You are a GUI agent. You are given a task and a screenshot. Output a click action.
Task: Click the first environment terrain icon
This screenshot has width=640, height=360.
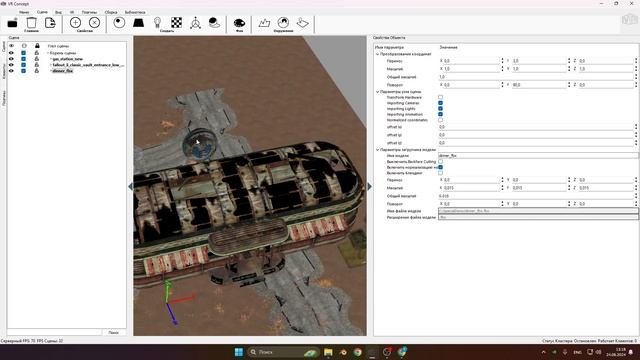pyautogui.click(x=264, y=22)
